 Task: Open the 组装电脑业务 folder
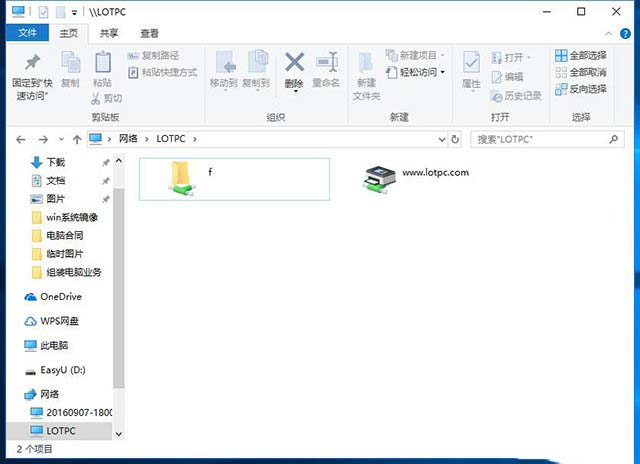[x=67, y=272]
